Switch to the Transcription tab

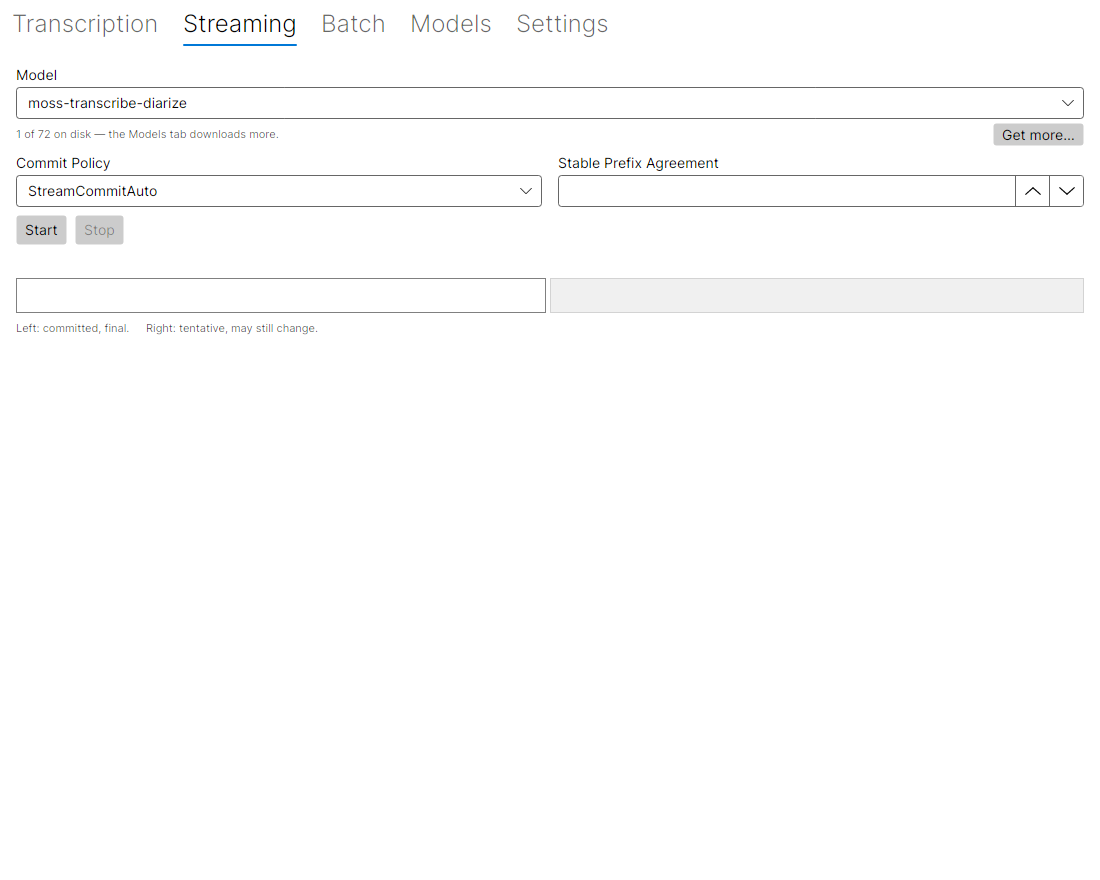[x=86, y=24]
